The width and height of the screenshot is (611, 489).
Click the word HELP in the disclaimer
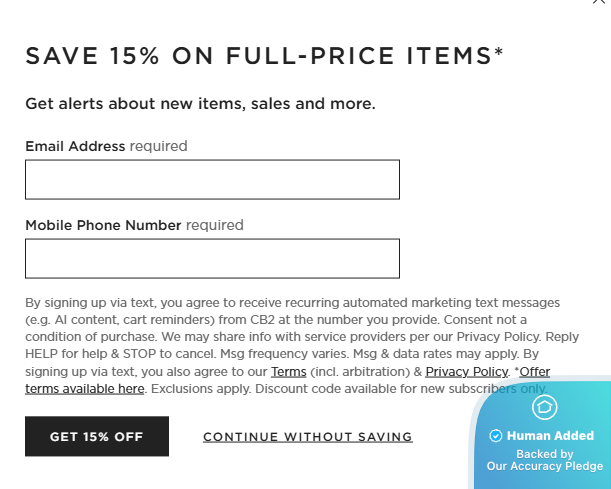click(x=42, y=354)
